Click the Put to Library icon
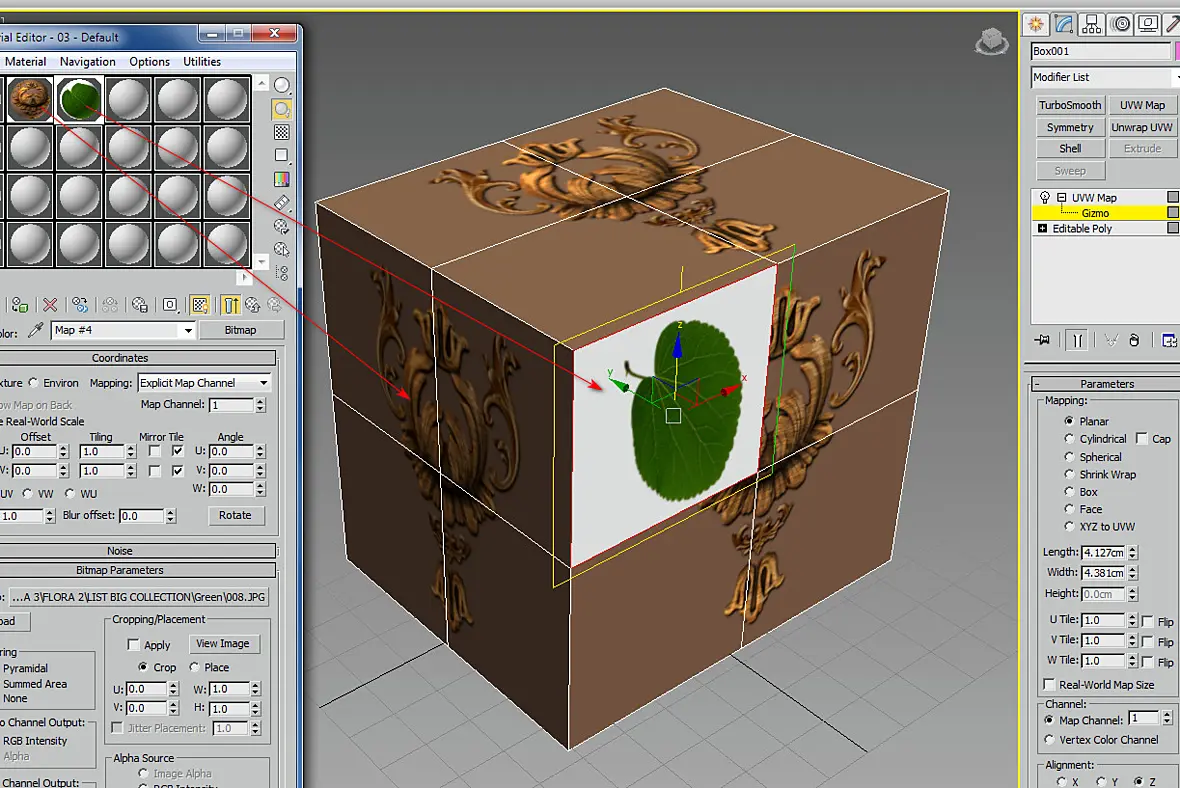The image size is (1180, 788). coord(139,305)
